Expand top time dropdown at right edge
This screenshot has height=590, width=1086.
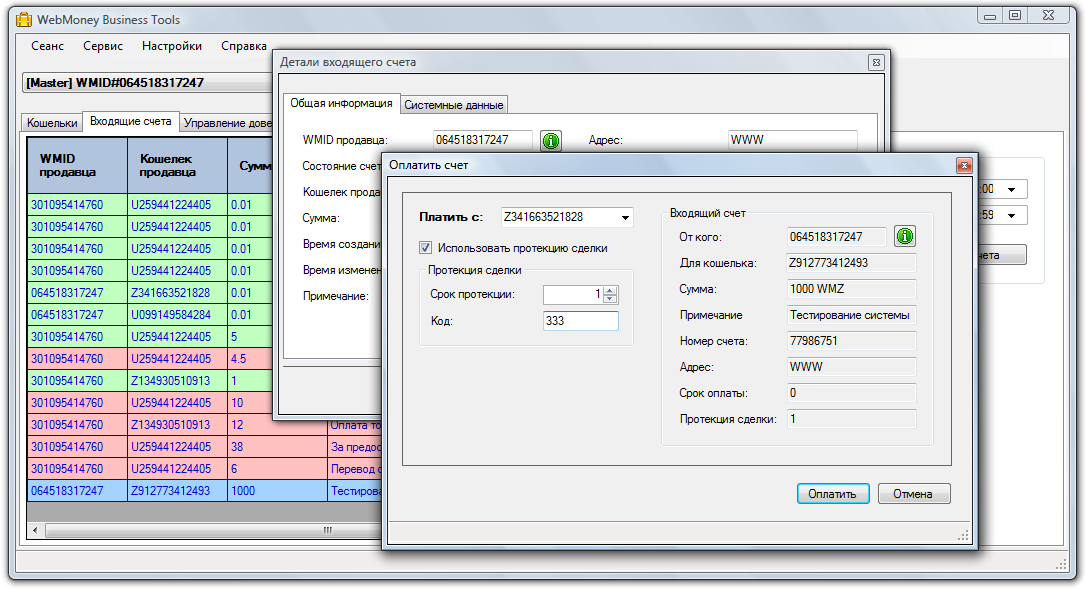[1010, 190]
